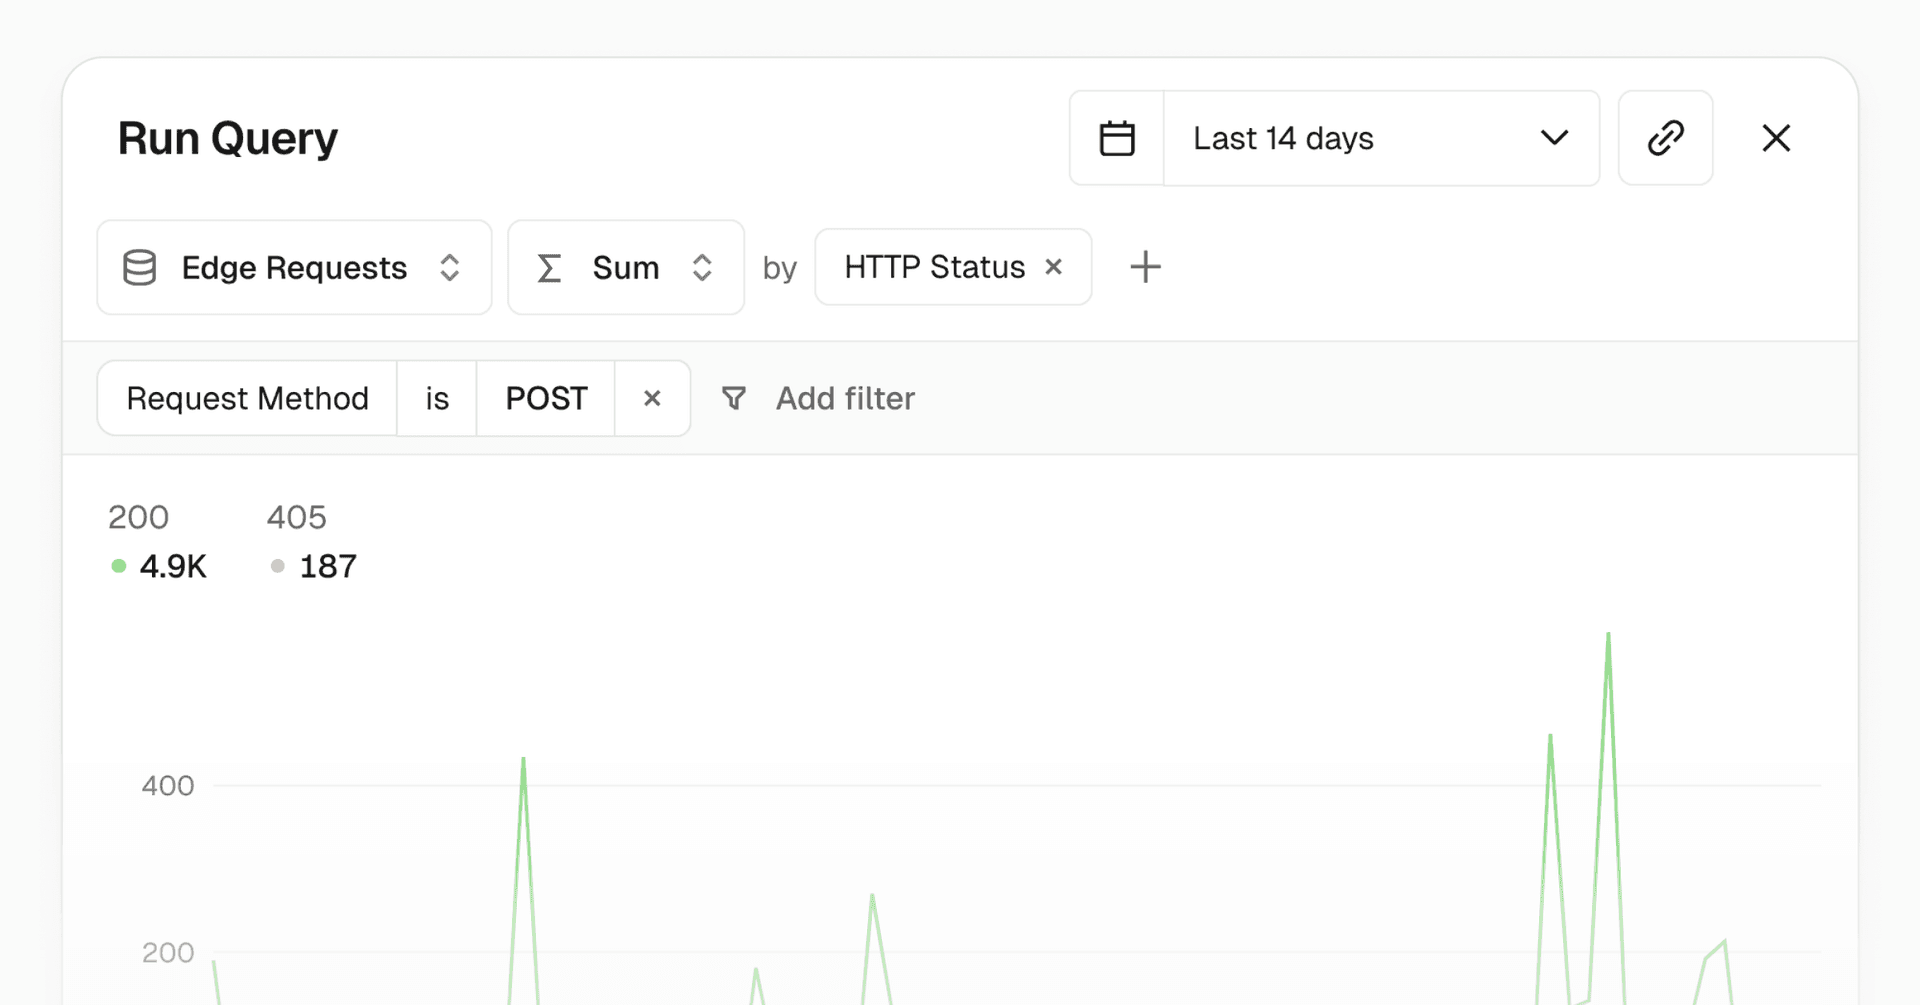Image resolution: width=1920 pixels, height=1005 pixels.
Task: Remove the HTTP Status grouping
Action: tap(1053, 267)
